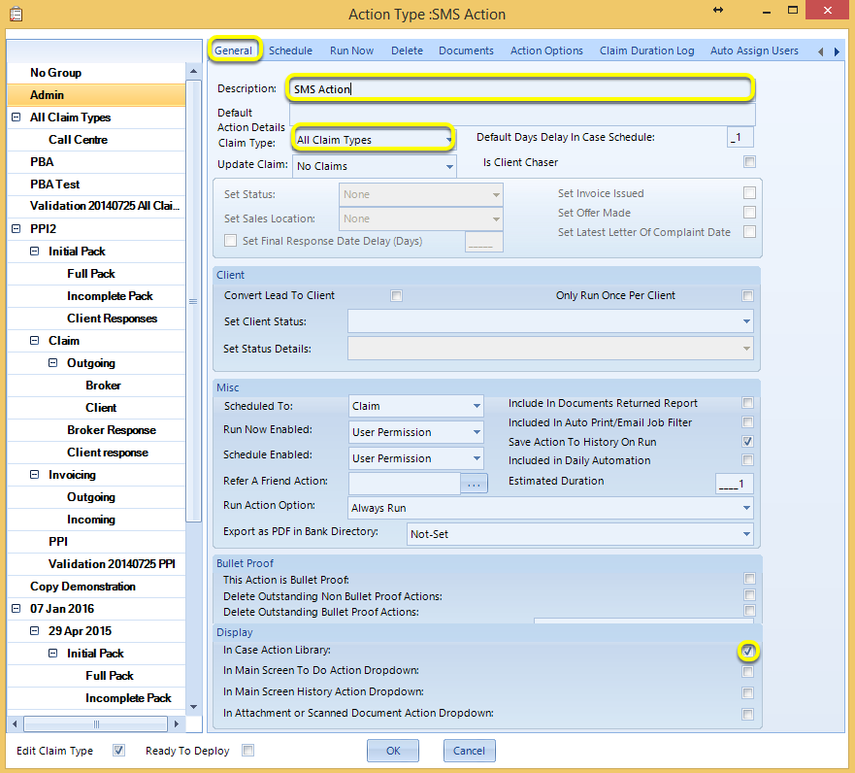Image resolution: width=855 pixels, height=773 pixels.
Task: Click the tab strip left-pointing arrow
Action: [x=820, y=52]
